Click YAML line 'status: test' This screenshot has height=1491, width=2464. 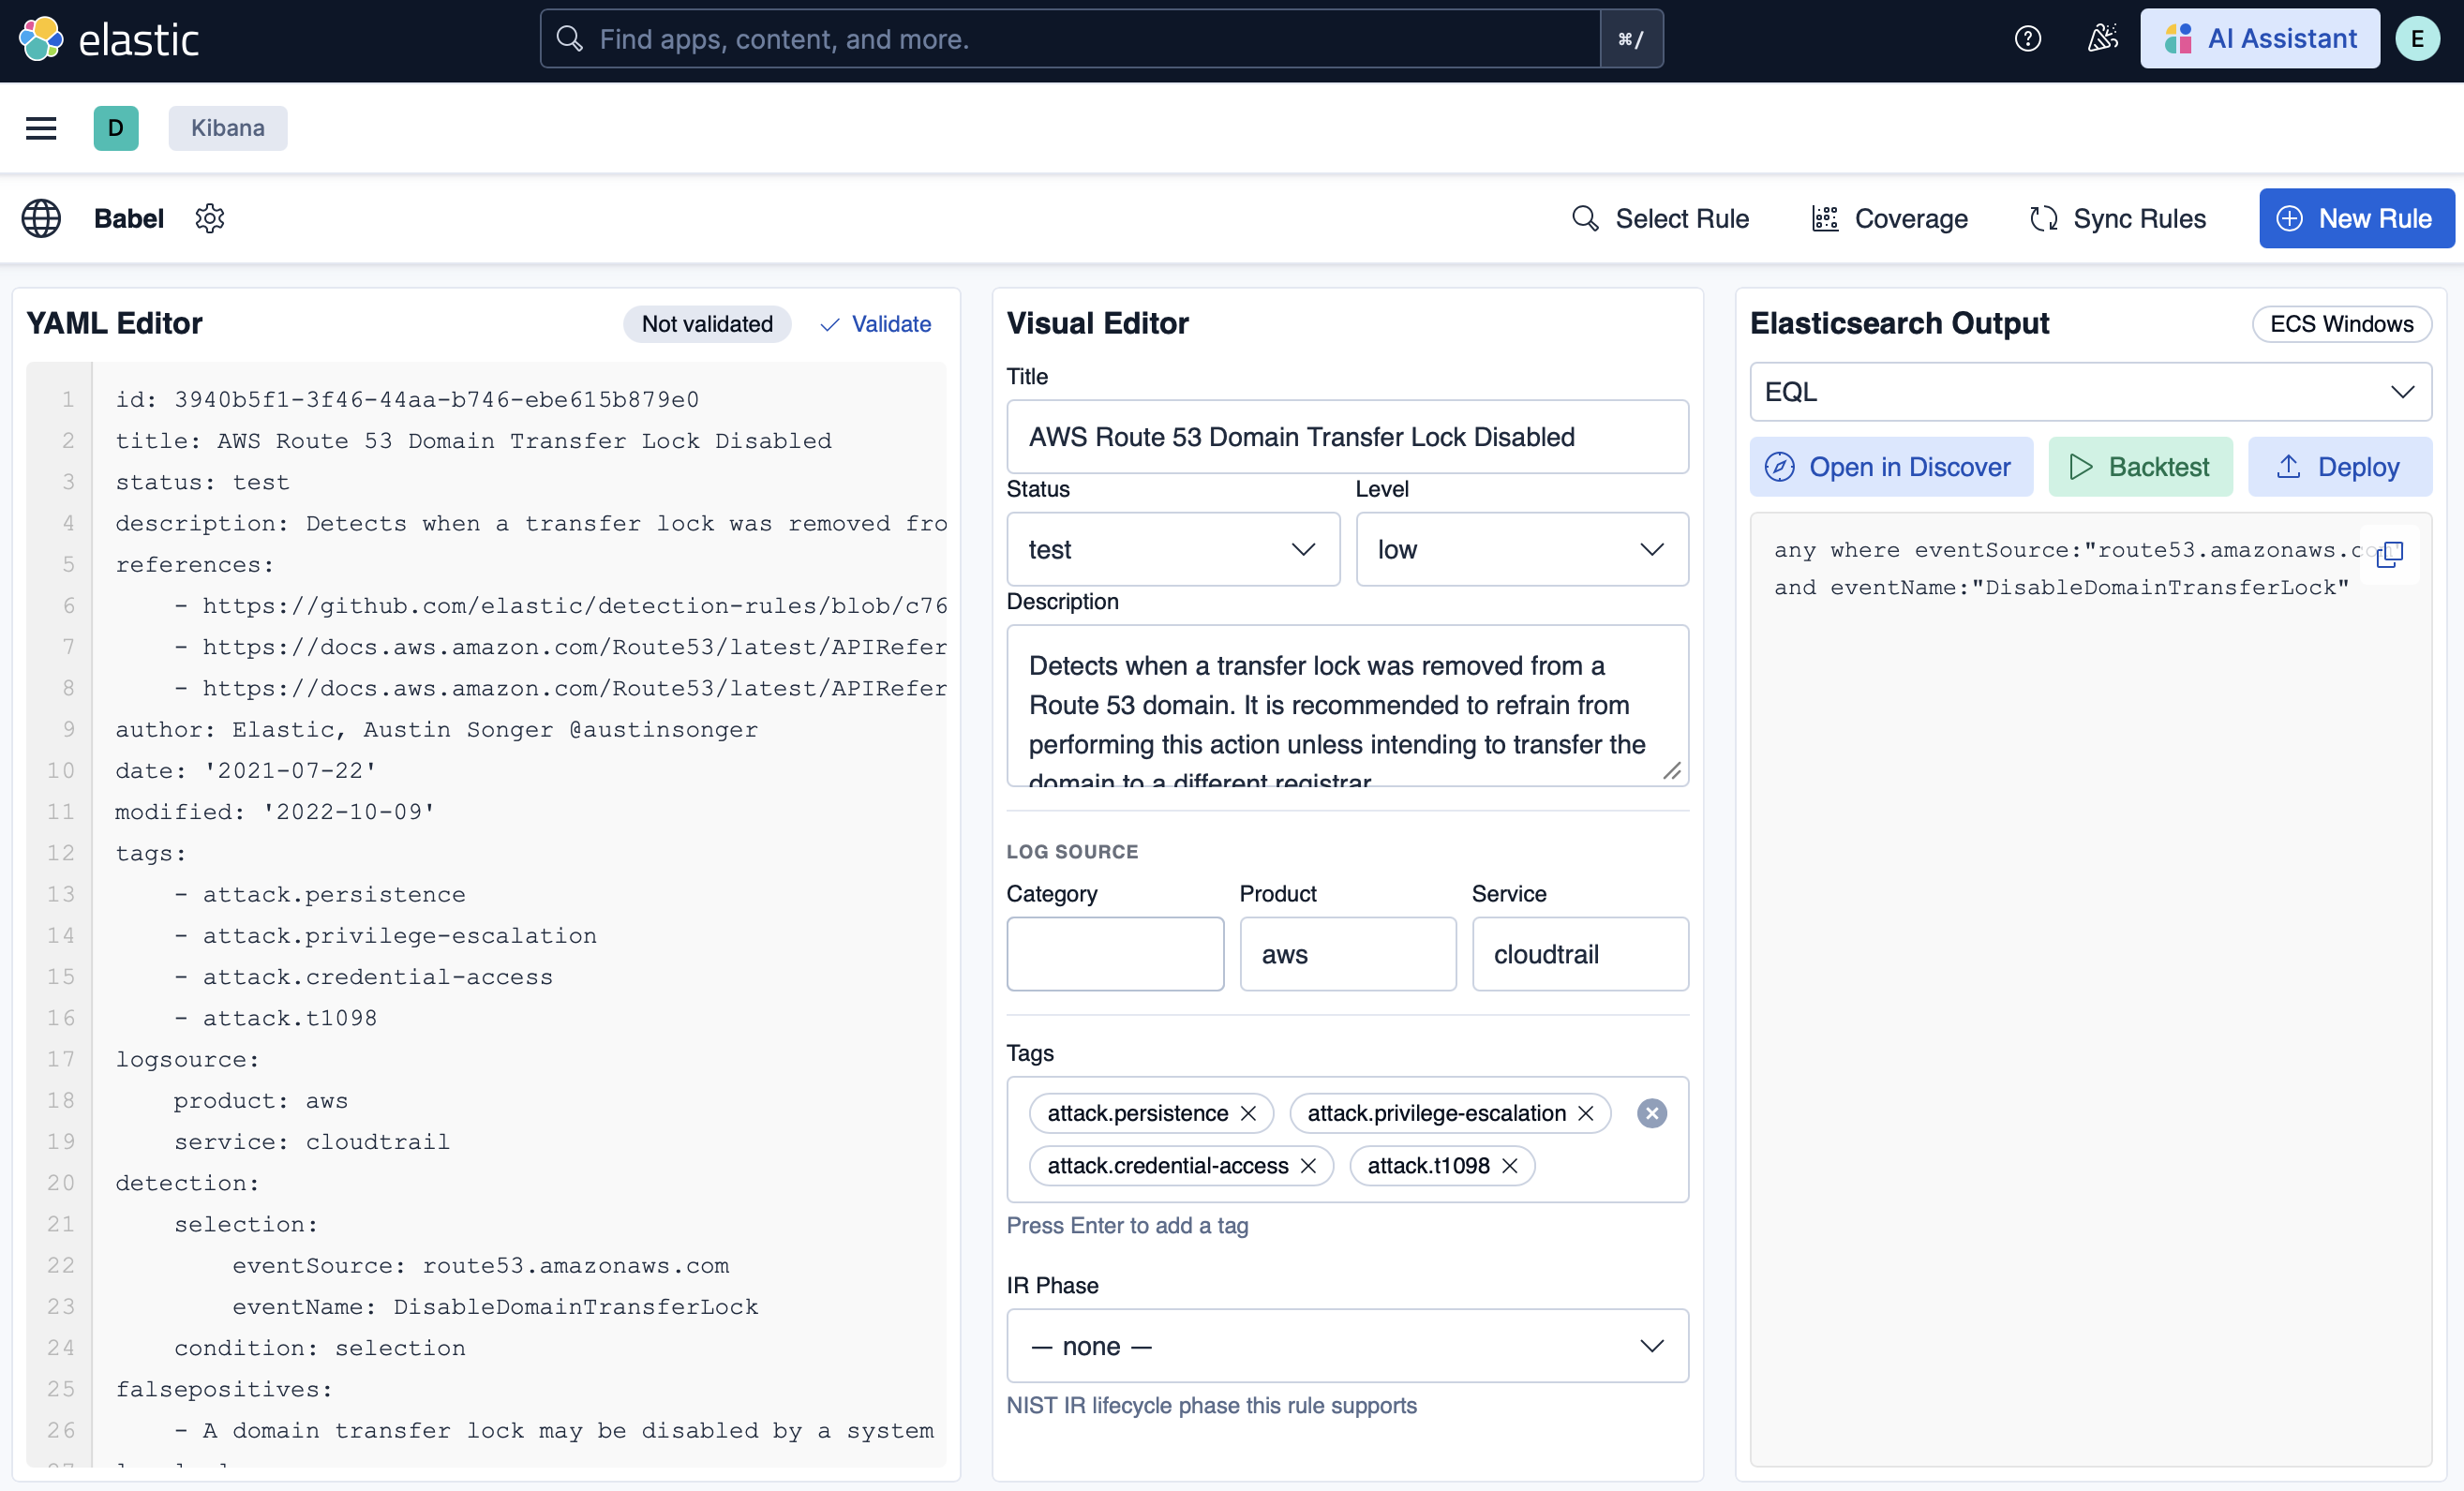tap(202, 482)
